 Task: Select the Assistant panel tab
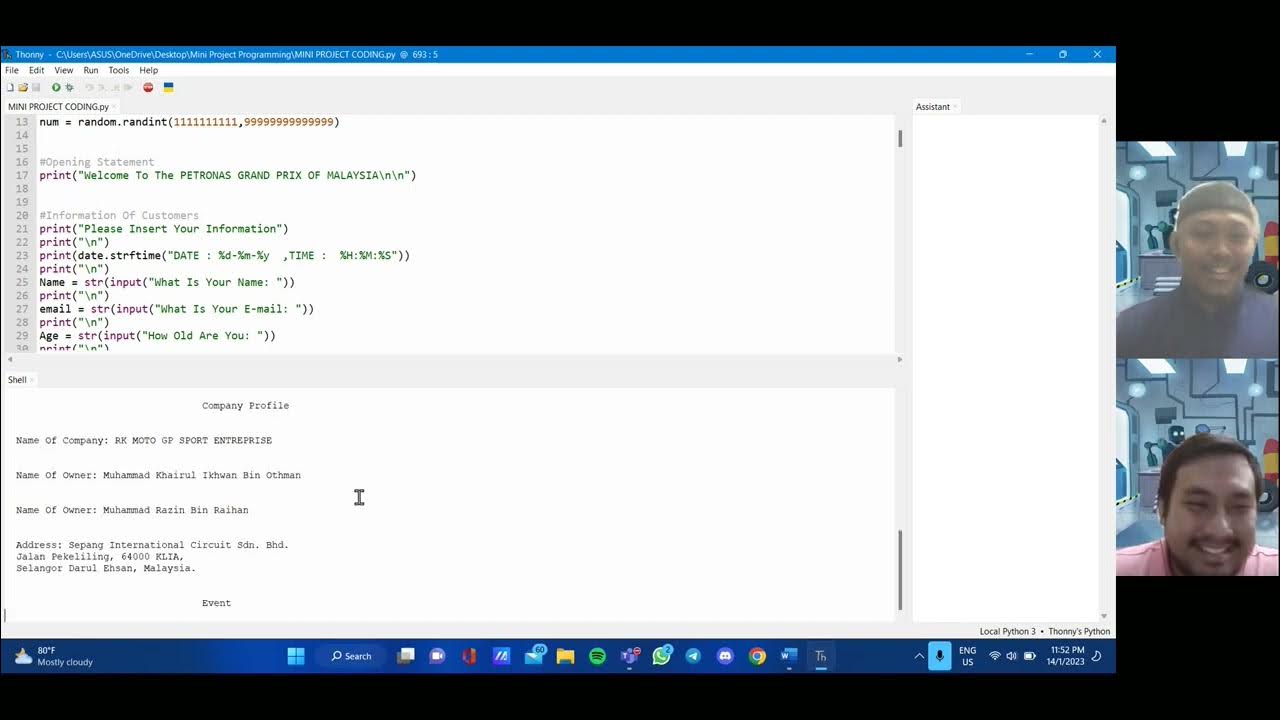932,106
